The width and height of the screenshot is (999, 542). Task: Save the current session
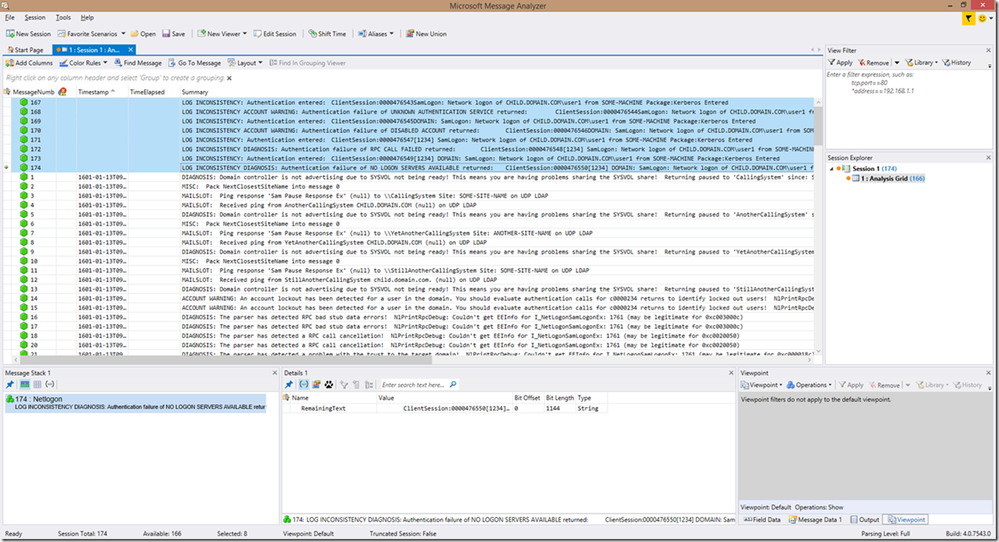[x=173, y=34]
